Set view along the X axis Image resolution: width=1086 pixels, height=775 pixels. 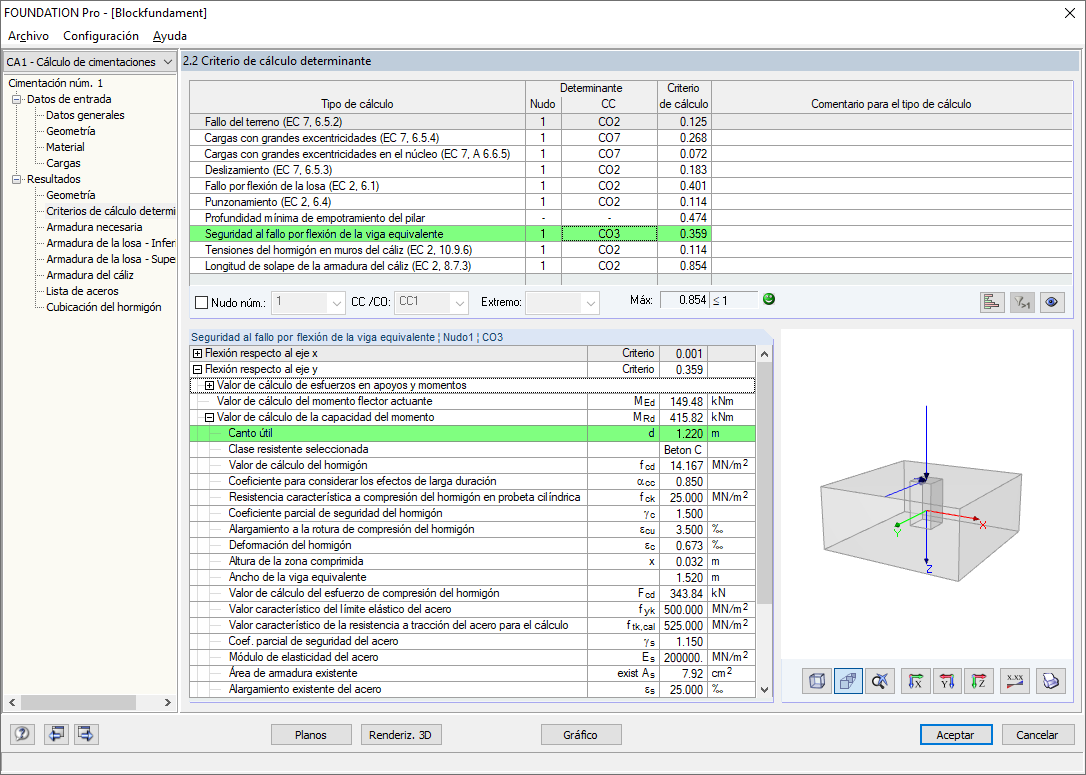point(916,681)
